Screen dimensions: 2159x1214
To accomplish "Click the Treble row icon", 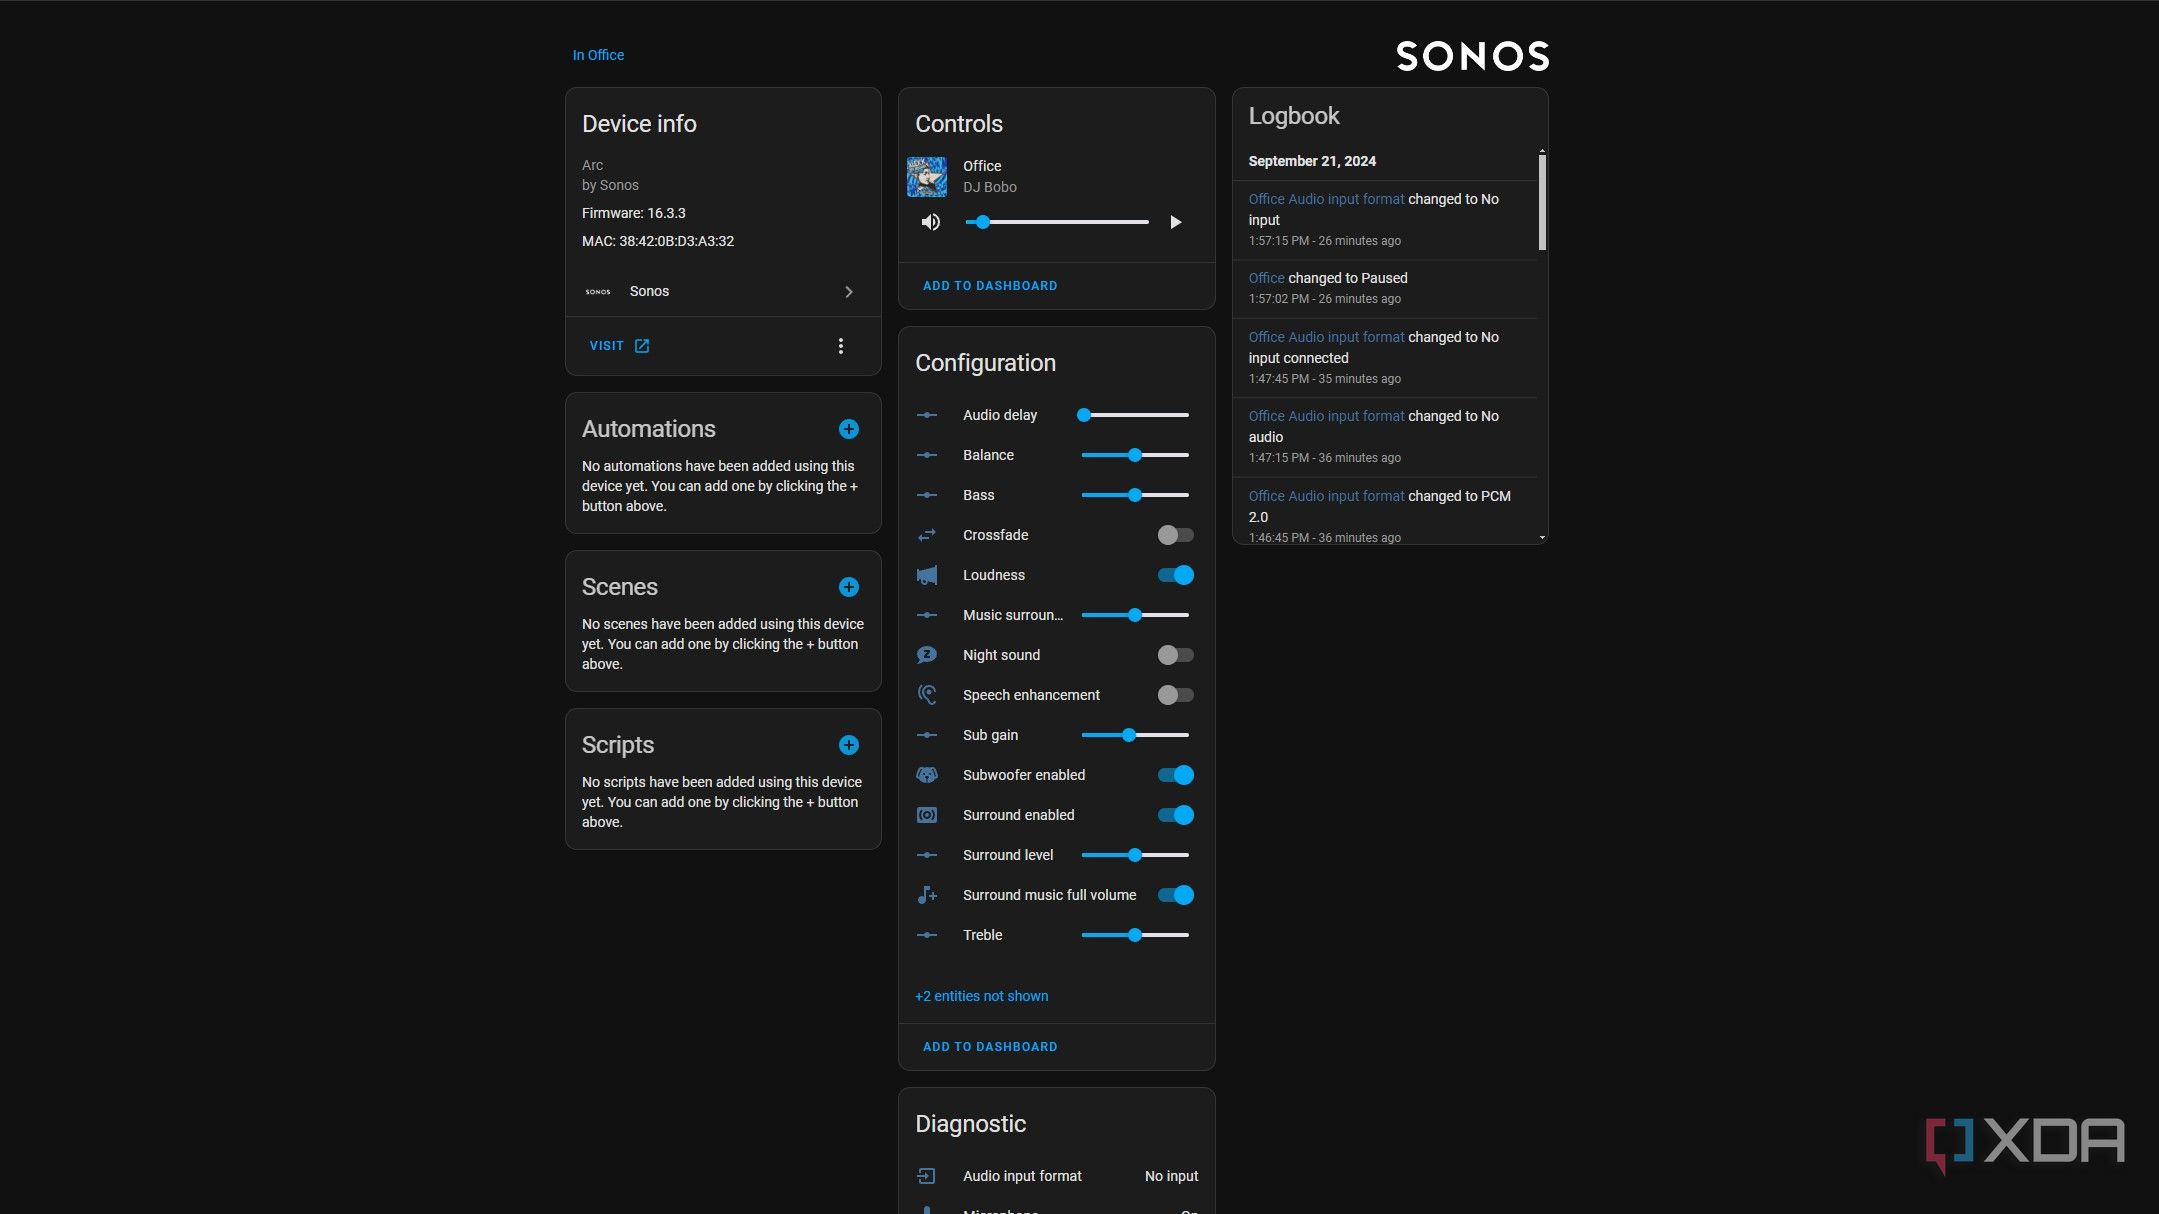I will pyautogui.click(x=927, y=935).
